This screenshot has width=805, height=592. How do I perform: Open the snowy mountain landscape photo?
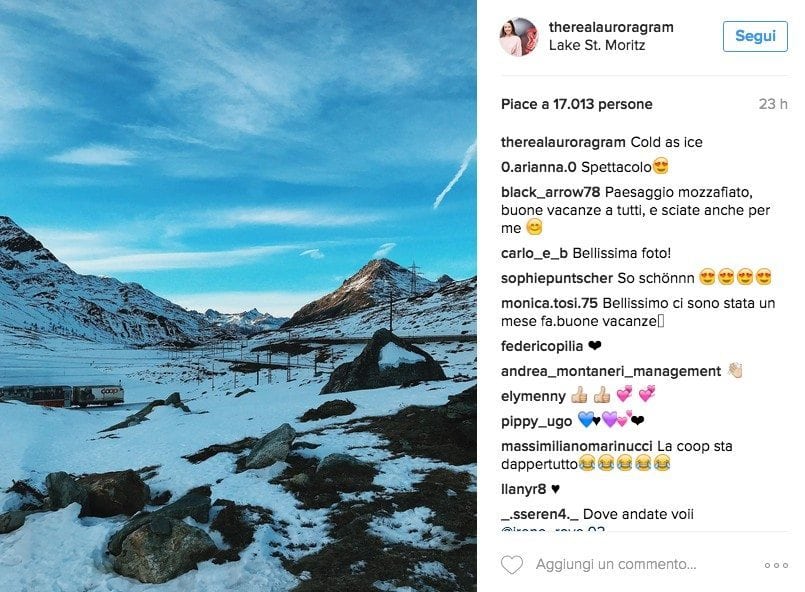click(x=238, y=296)
